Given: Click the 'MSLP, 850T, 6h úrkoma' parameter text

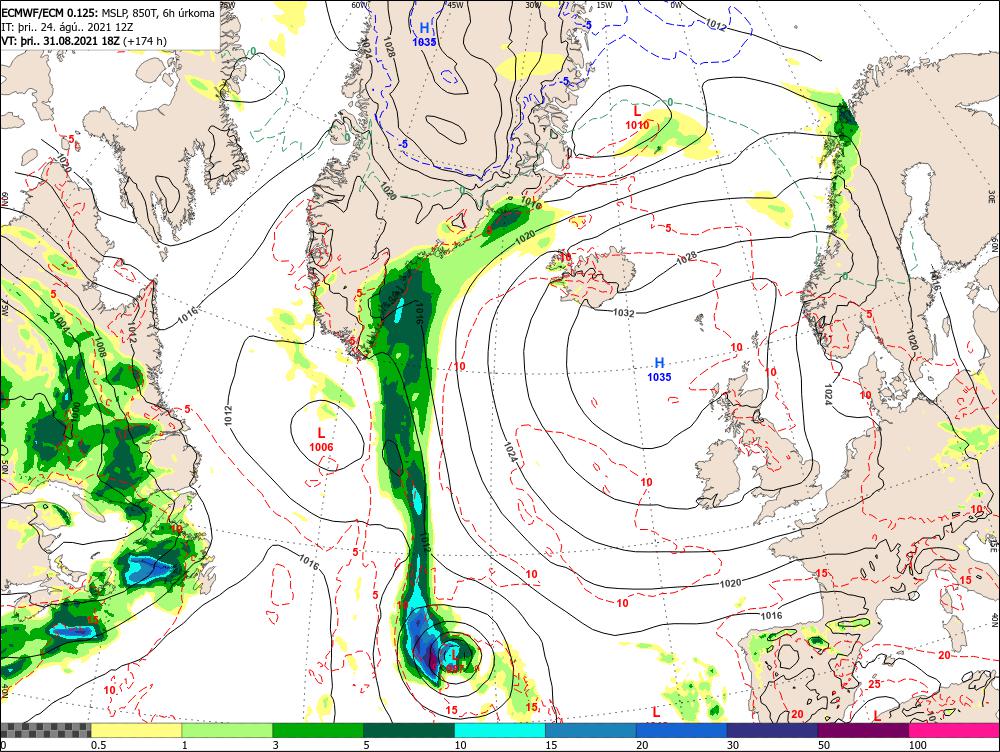Looking at the screenshot, I should coord(158,12).
